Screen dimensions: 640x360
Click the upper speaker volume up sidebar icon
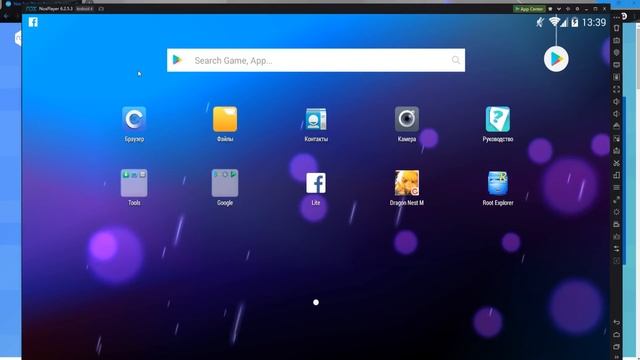616,102
